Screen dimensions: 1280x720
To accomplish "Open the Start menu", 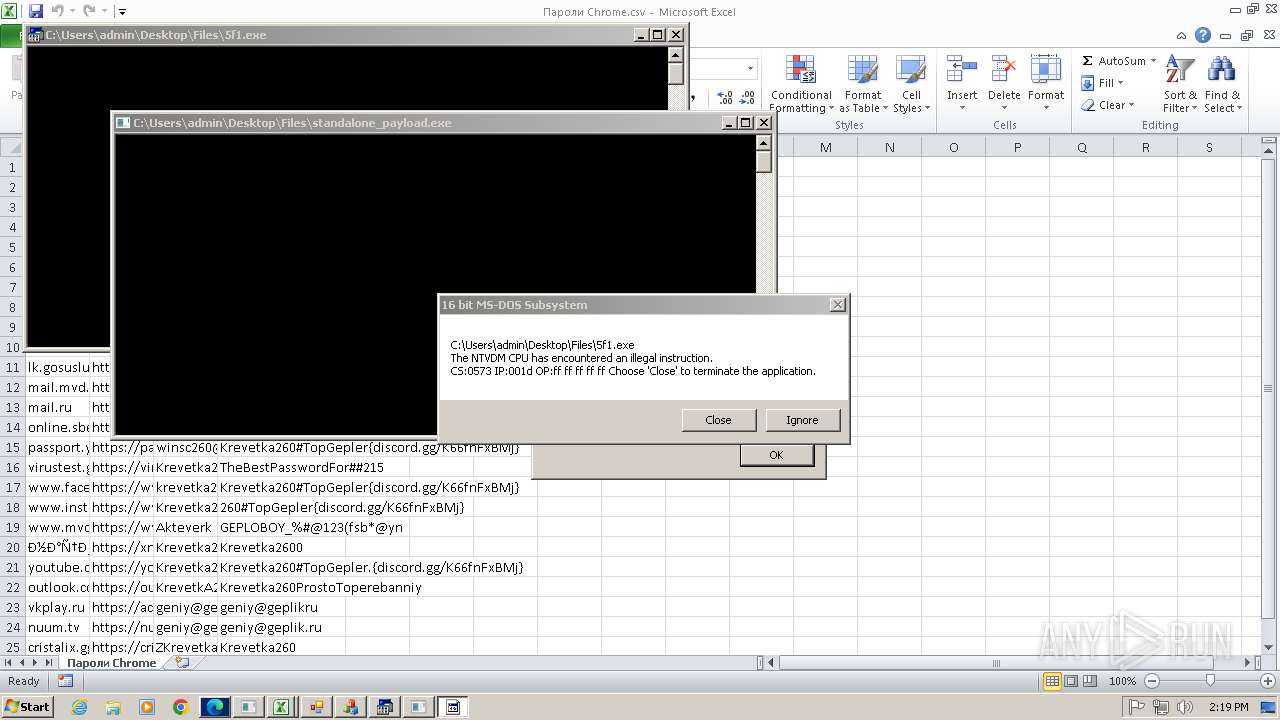I will point(27,707).
